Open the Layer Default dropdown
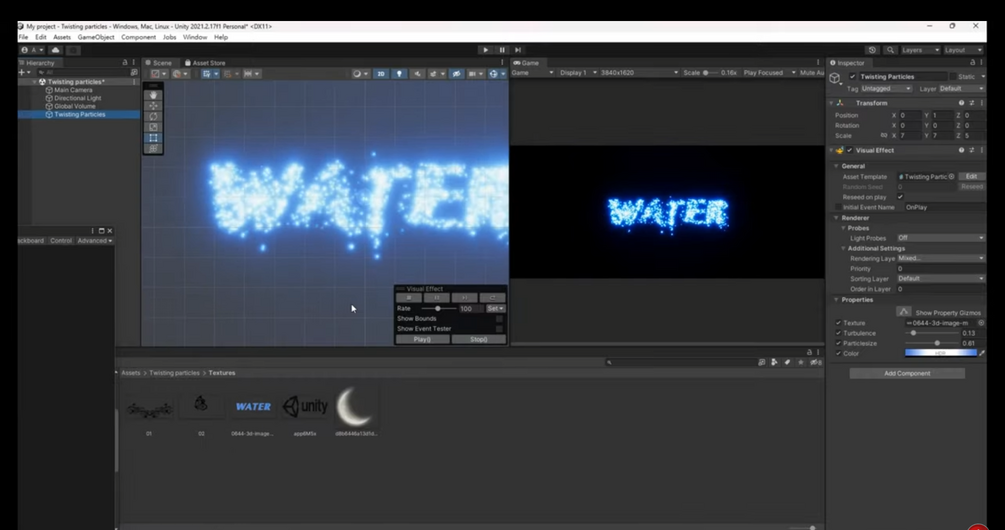The width and height of the screenshot is (1005, 530). [961, 88]
